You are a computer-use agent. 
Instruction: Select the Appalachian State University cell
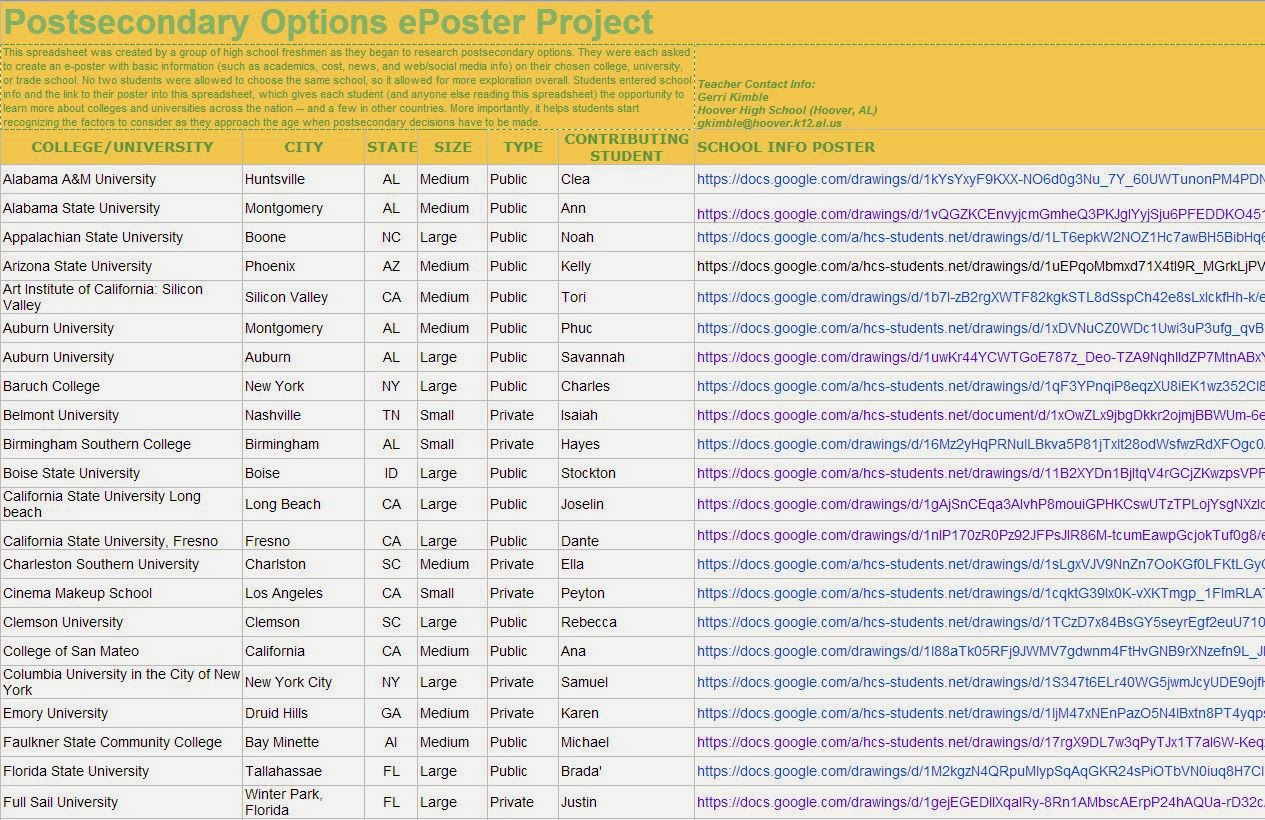(121, 237)
